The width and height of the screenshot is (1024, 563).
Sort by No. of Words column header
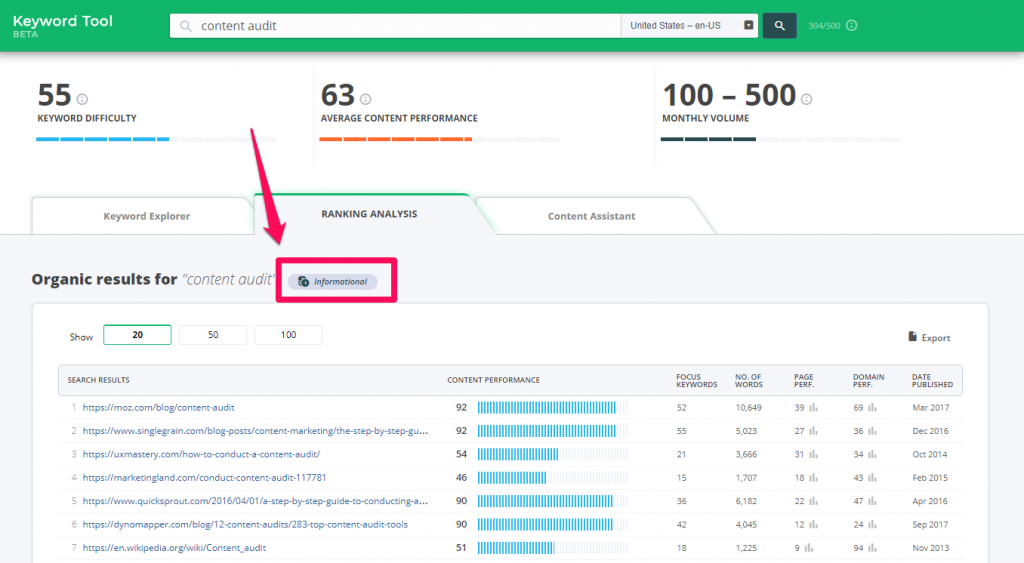(x=748, y=381)
